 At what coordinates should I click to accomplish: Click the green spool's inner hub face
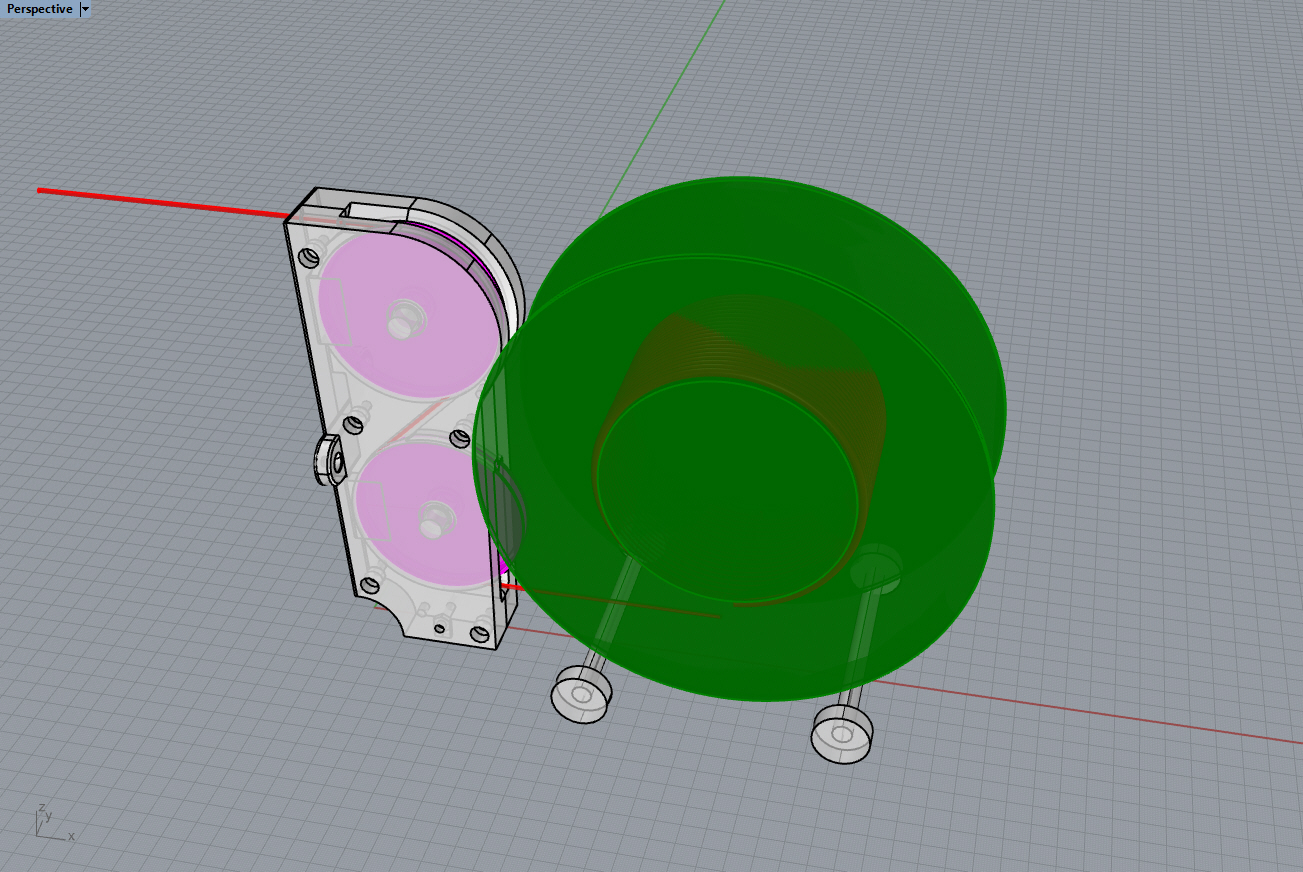[x=728, y=490]
